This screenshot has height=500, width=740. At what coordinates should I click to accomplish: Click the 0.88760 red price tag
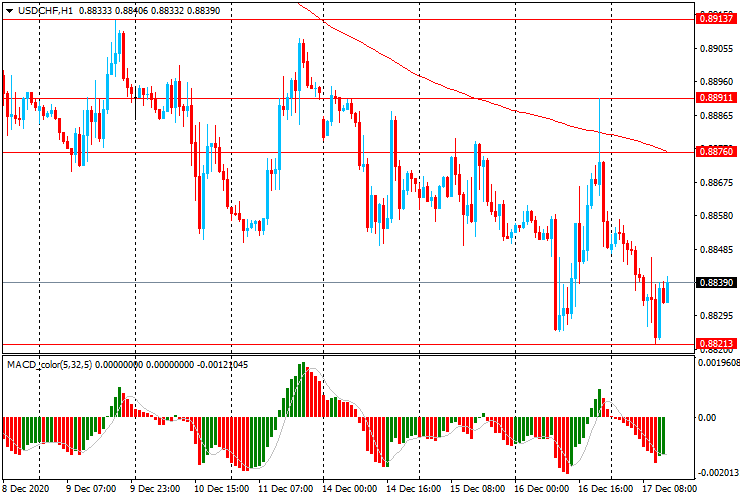pyautogui.click(x=717, y=151)
